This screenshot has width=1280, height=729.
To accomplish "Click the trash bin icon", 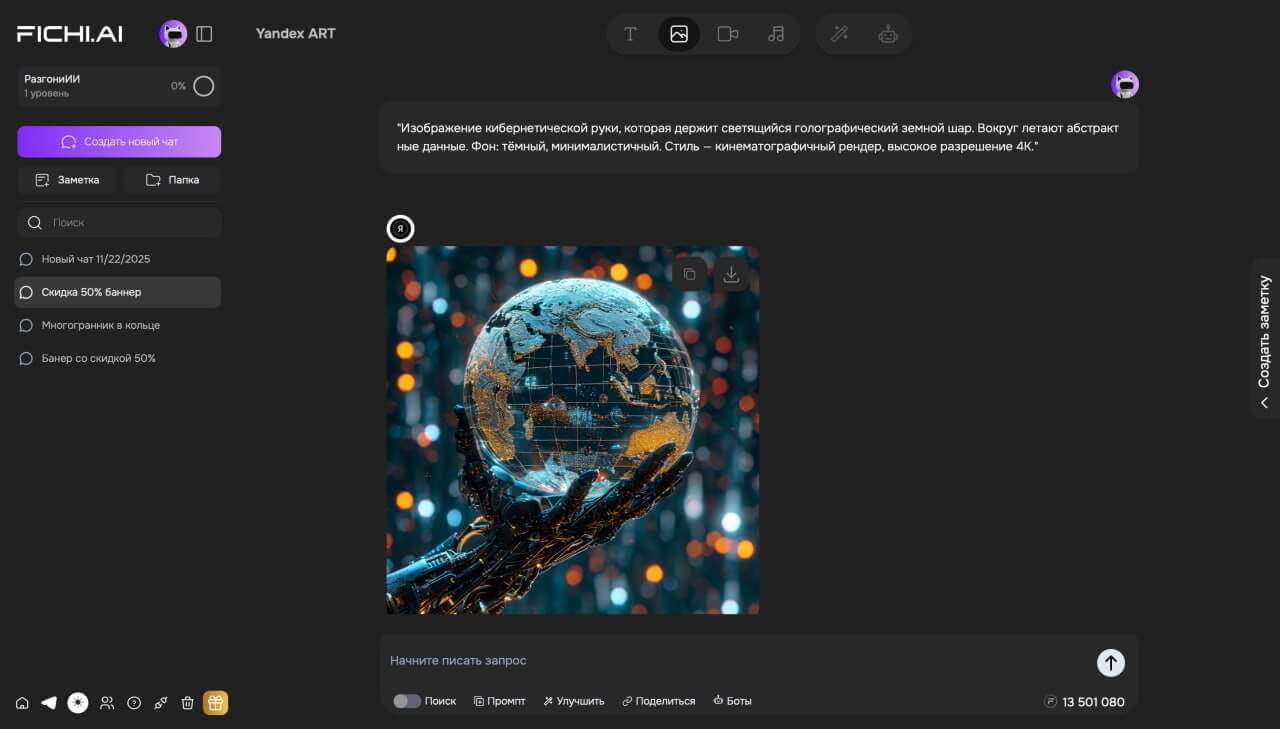I will click(187, 703).
